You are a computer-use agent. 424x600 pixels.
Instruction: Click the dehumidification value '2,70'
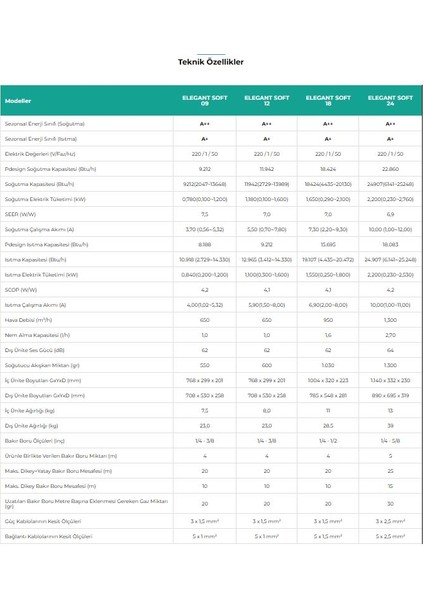(x=390, y=335)
